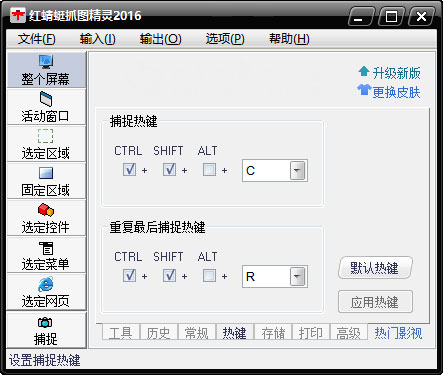Switch to the 高级 tab

349,332
